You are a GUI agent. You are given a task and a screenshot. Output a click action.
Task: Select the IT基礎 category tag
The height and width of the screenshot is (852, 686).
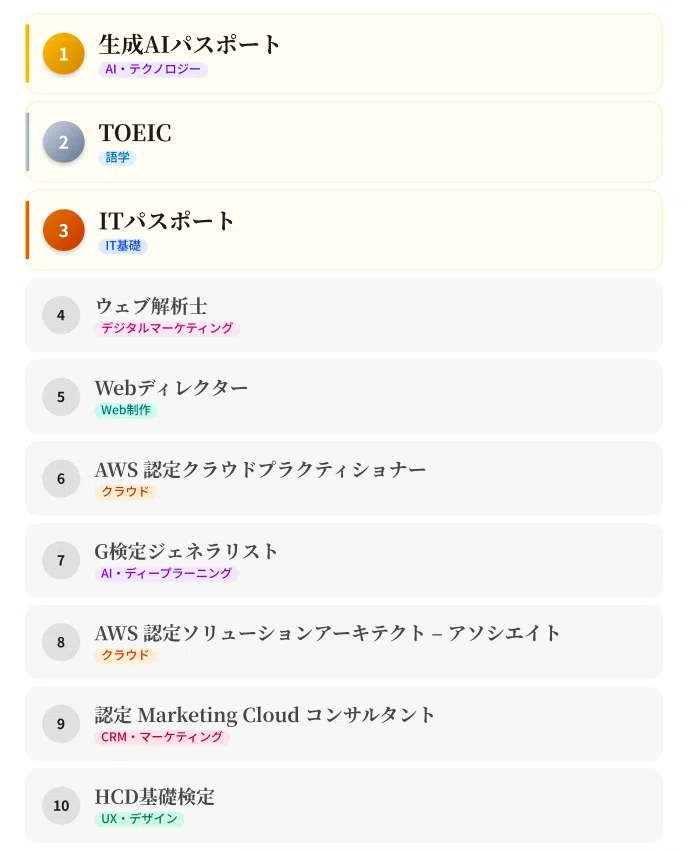click(x=123, y=246)
